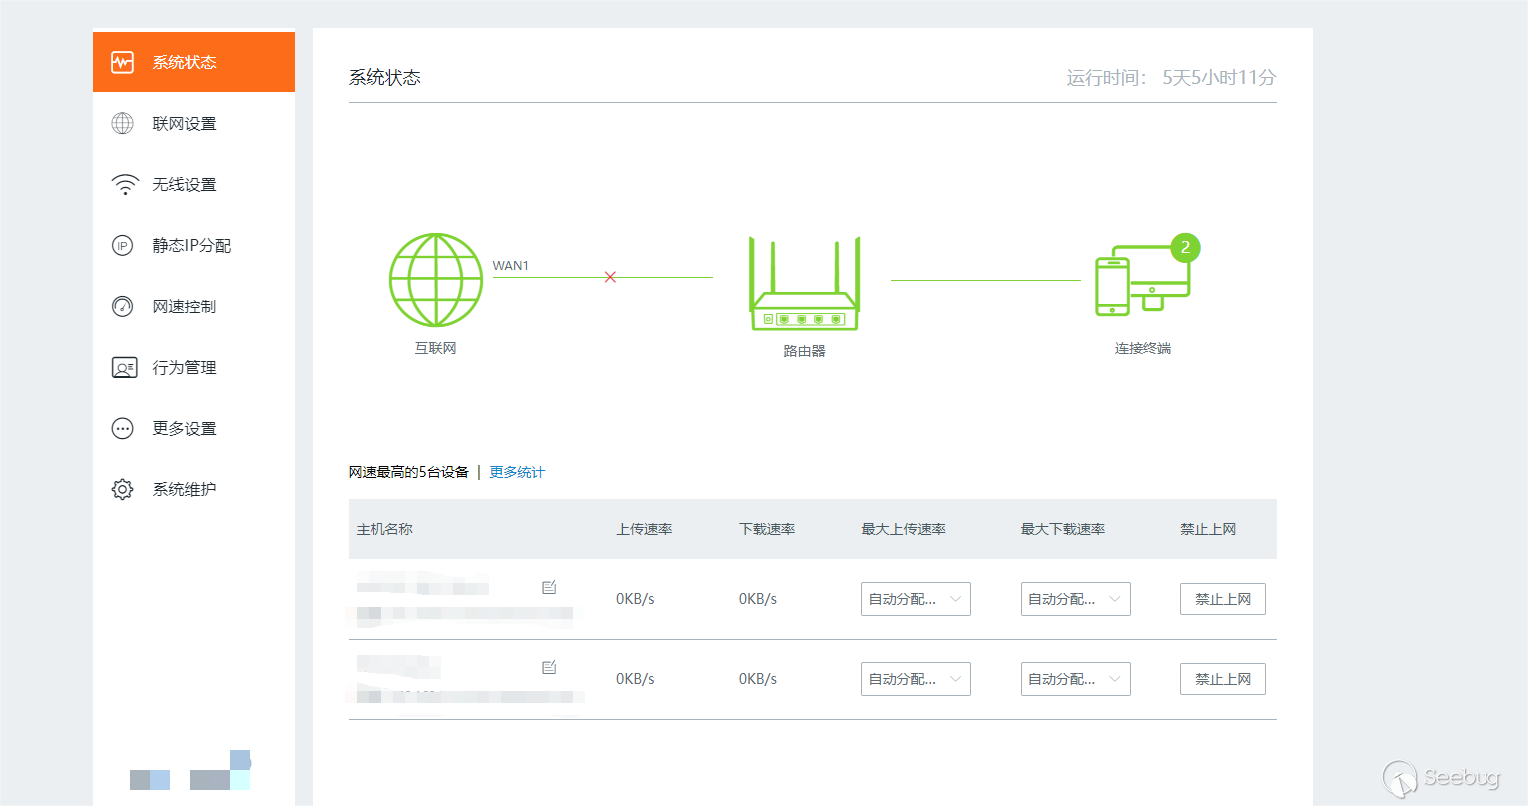The image size is (1528, 806).
Task: Click the 系统维护 gear icon
Action: [x=122, y=489]
